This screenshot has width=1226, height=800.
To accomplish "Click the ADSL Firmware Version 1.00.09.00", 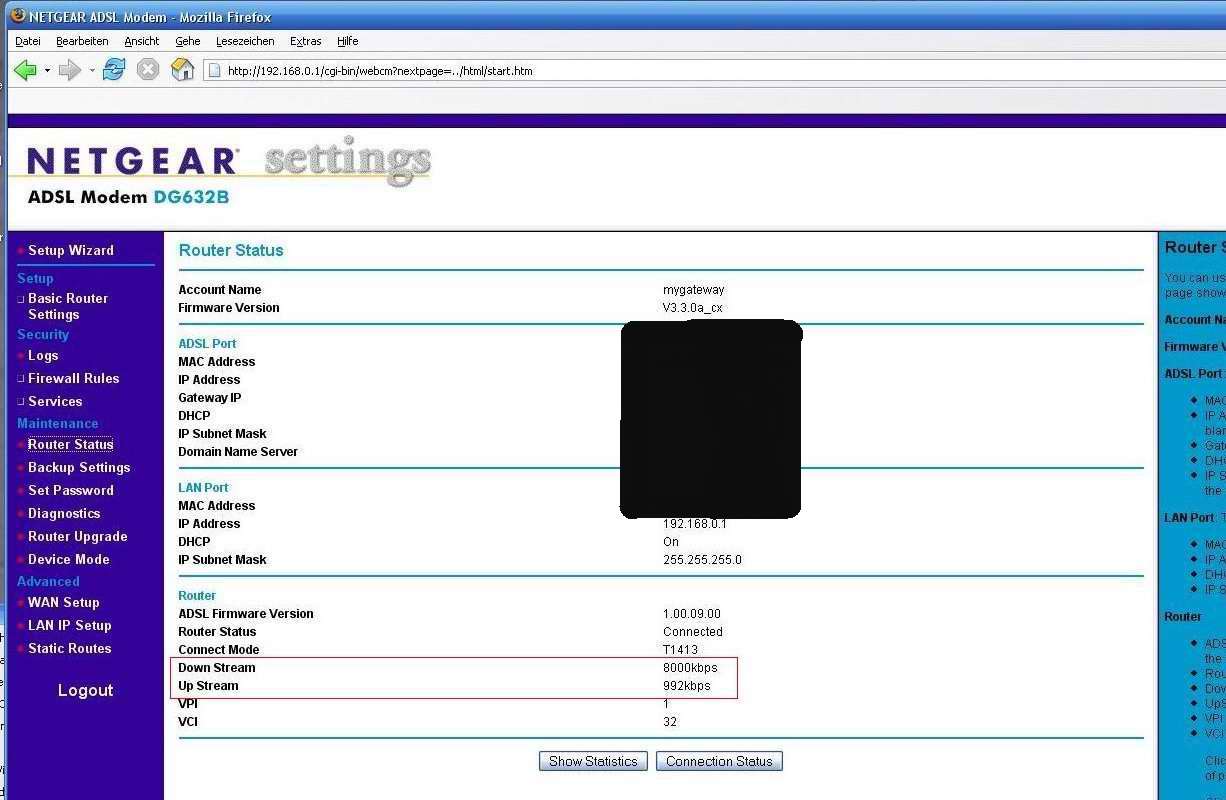I will [x=691, y=614].
